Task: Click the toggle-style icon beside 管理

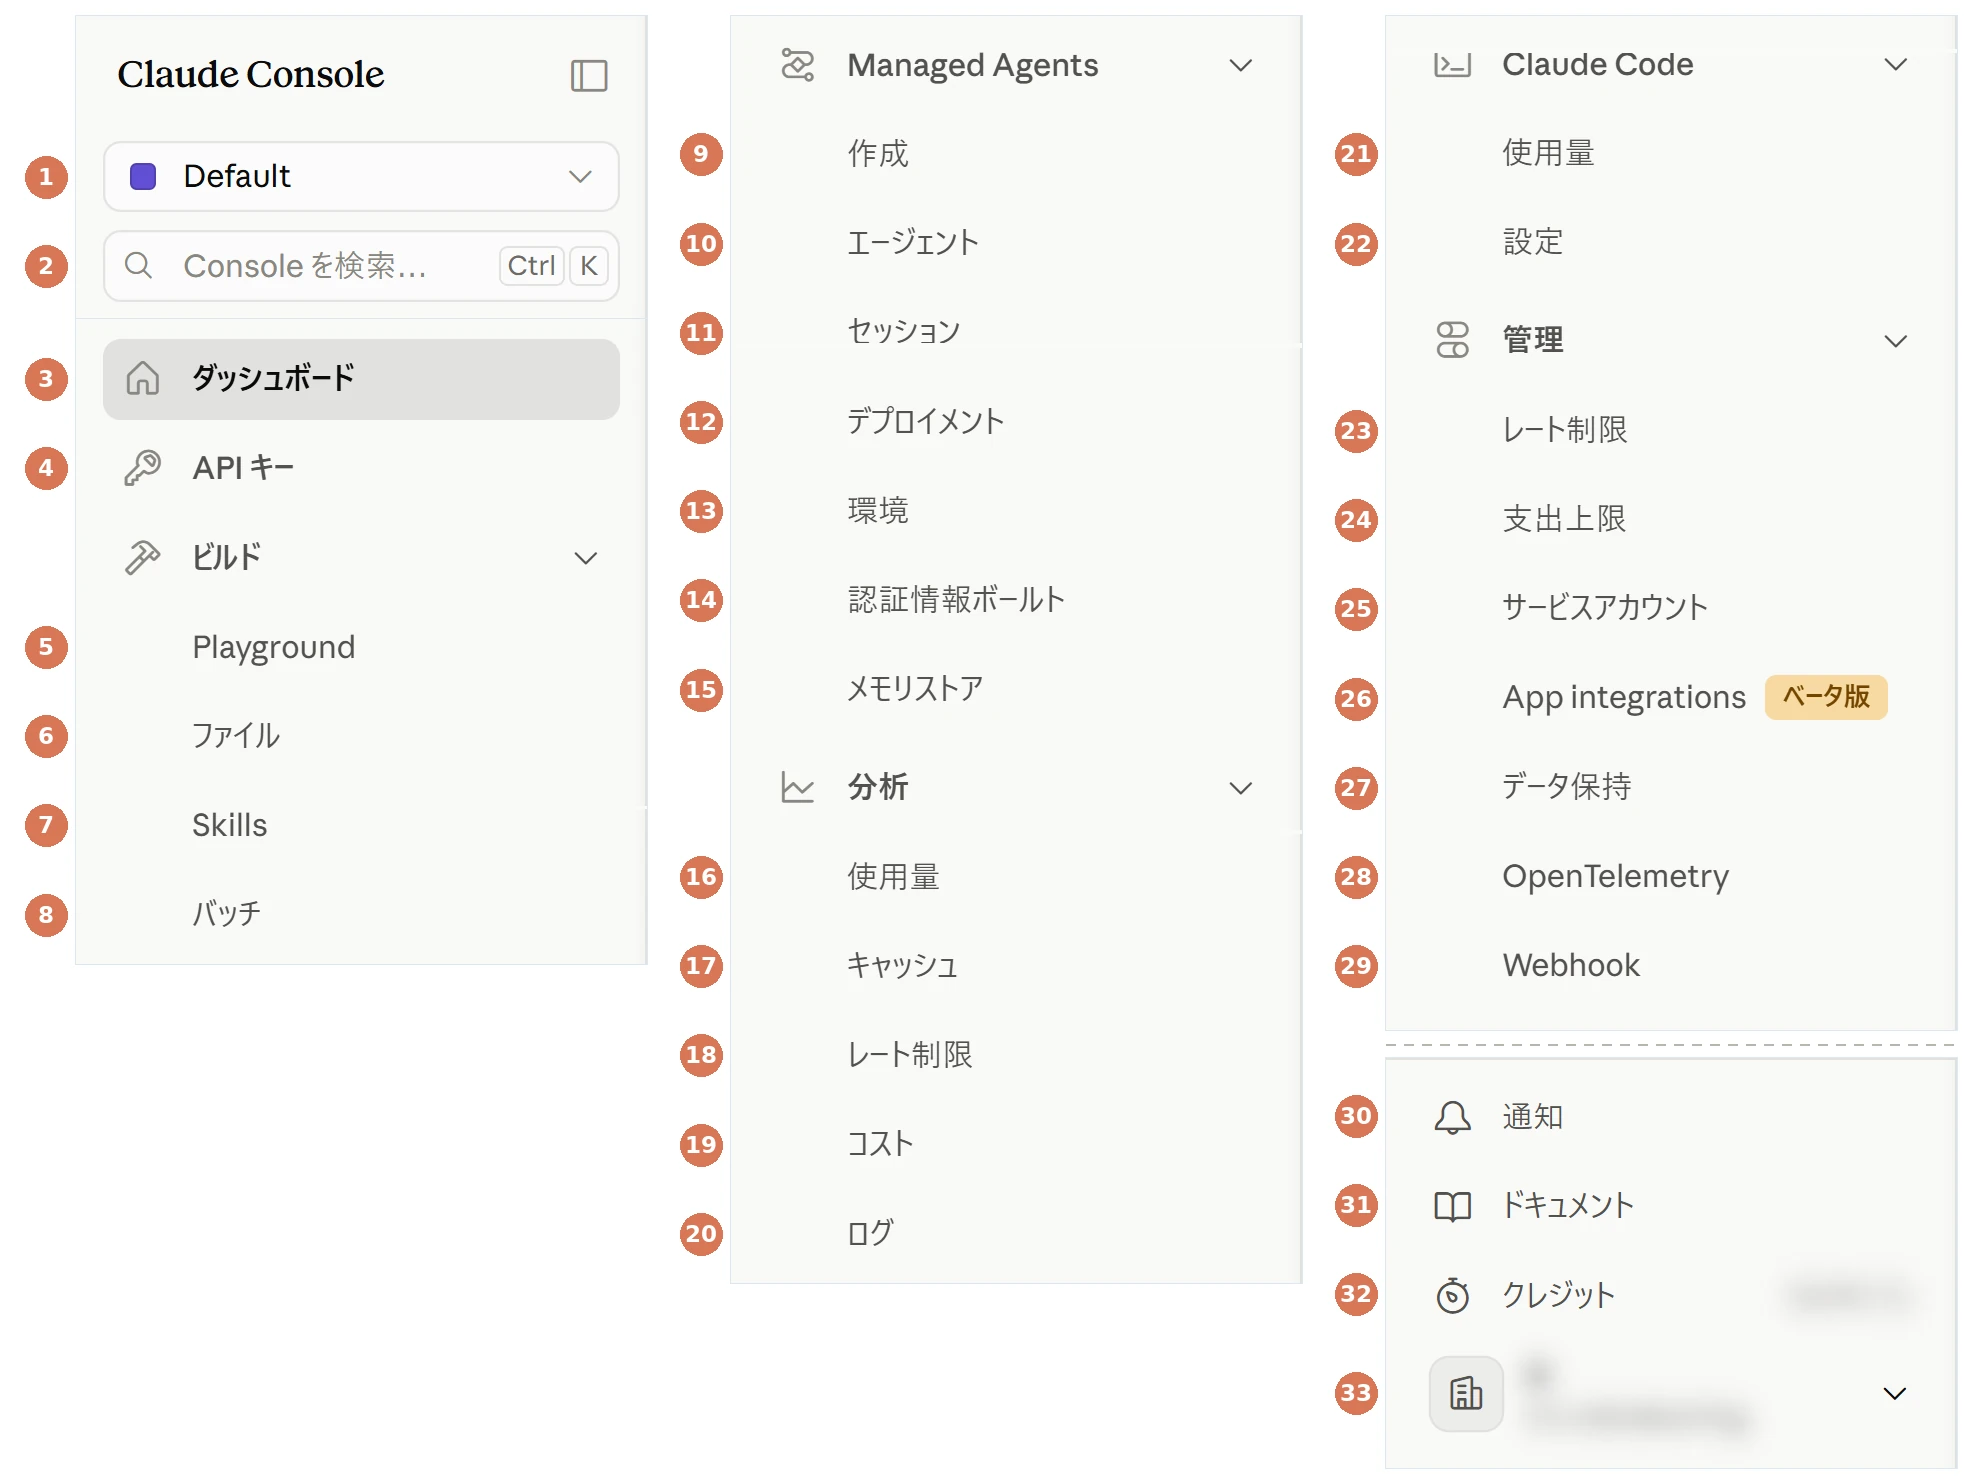Action: coord(1452,340)
